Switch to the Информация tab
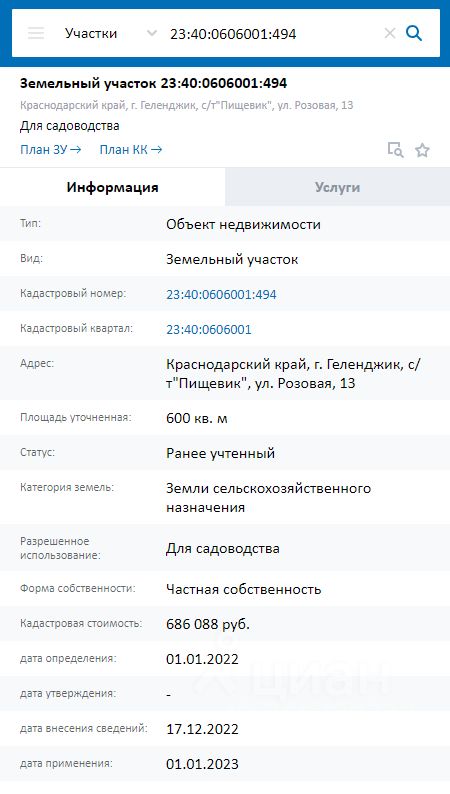 click(112, 187)
